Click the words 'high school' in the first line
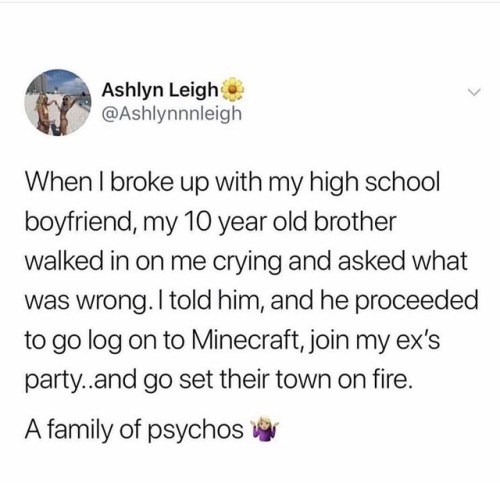The image size is (500, 483). click(375, 184)
